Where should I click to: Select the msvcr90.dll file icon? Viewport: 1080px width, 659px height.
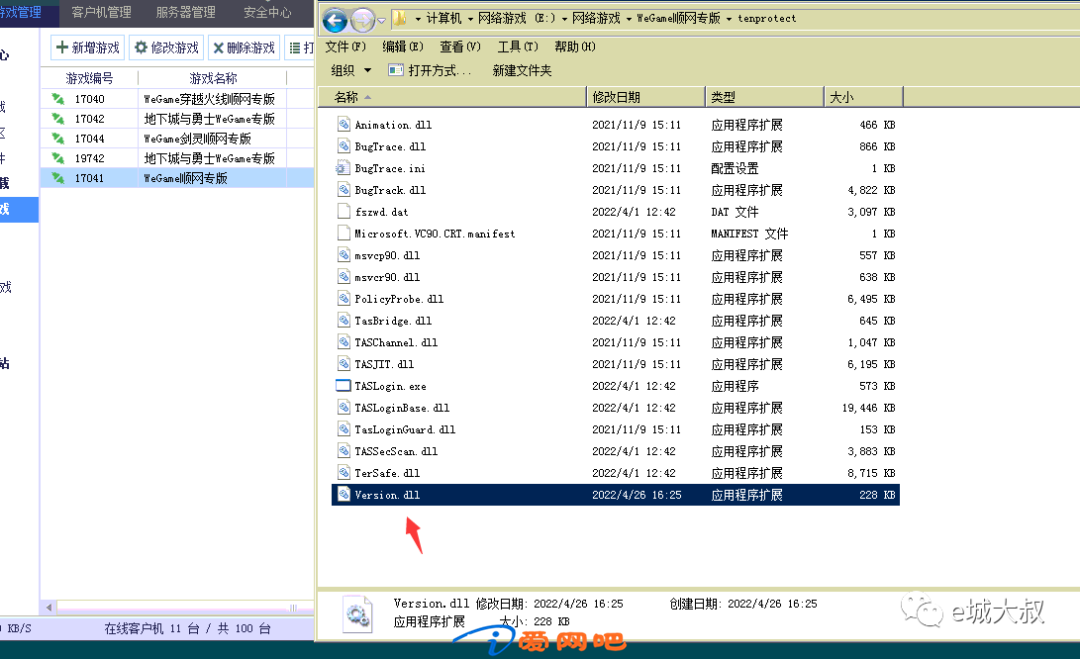coord(344,277)
